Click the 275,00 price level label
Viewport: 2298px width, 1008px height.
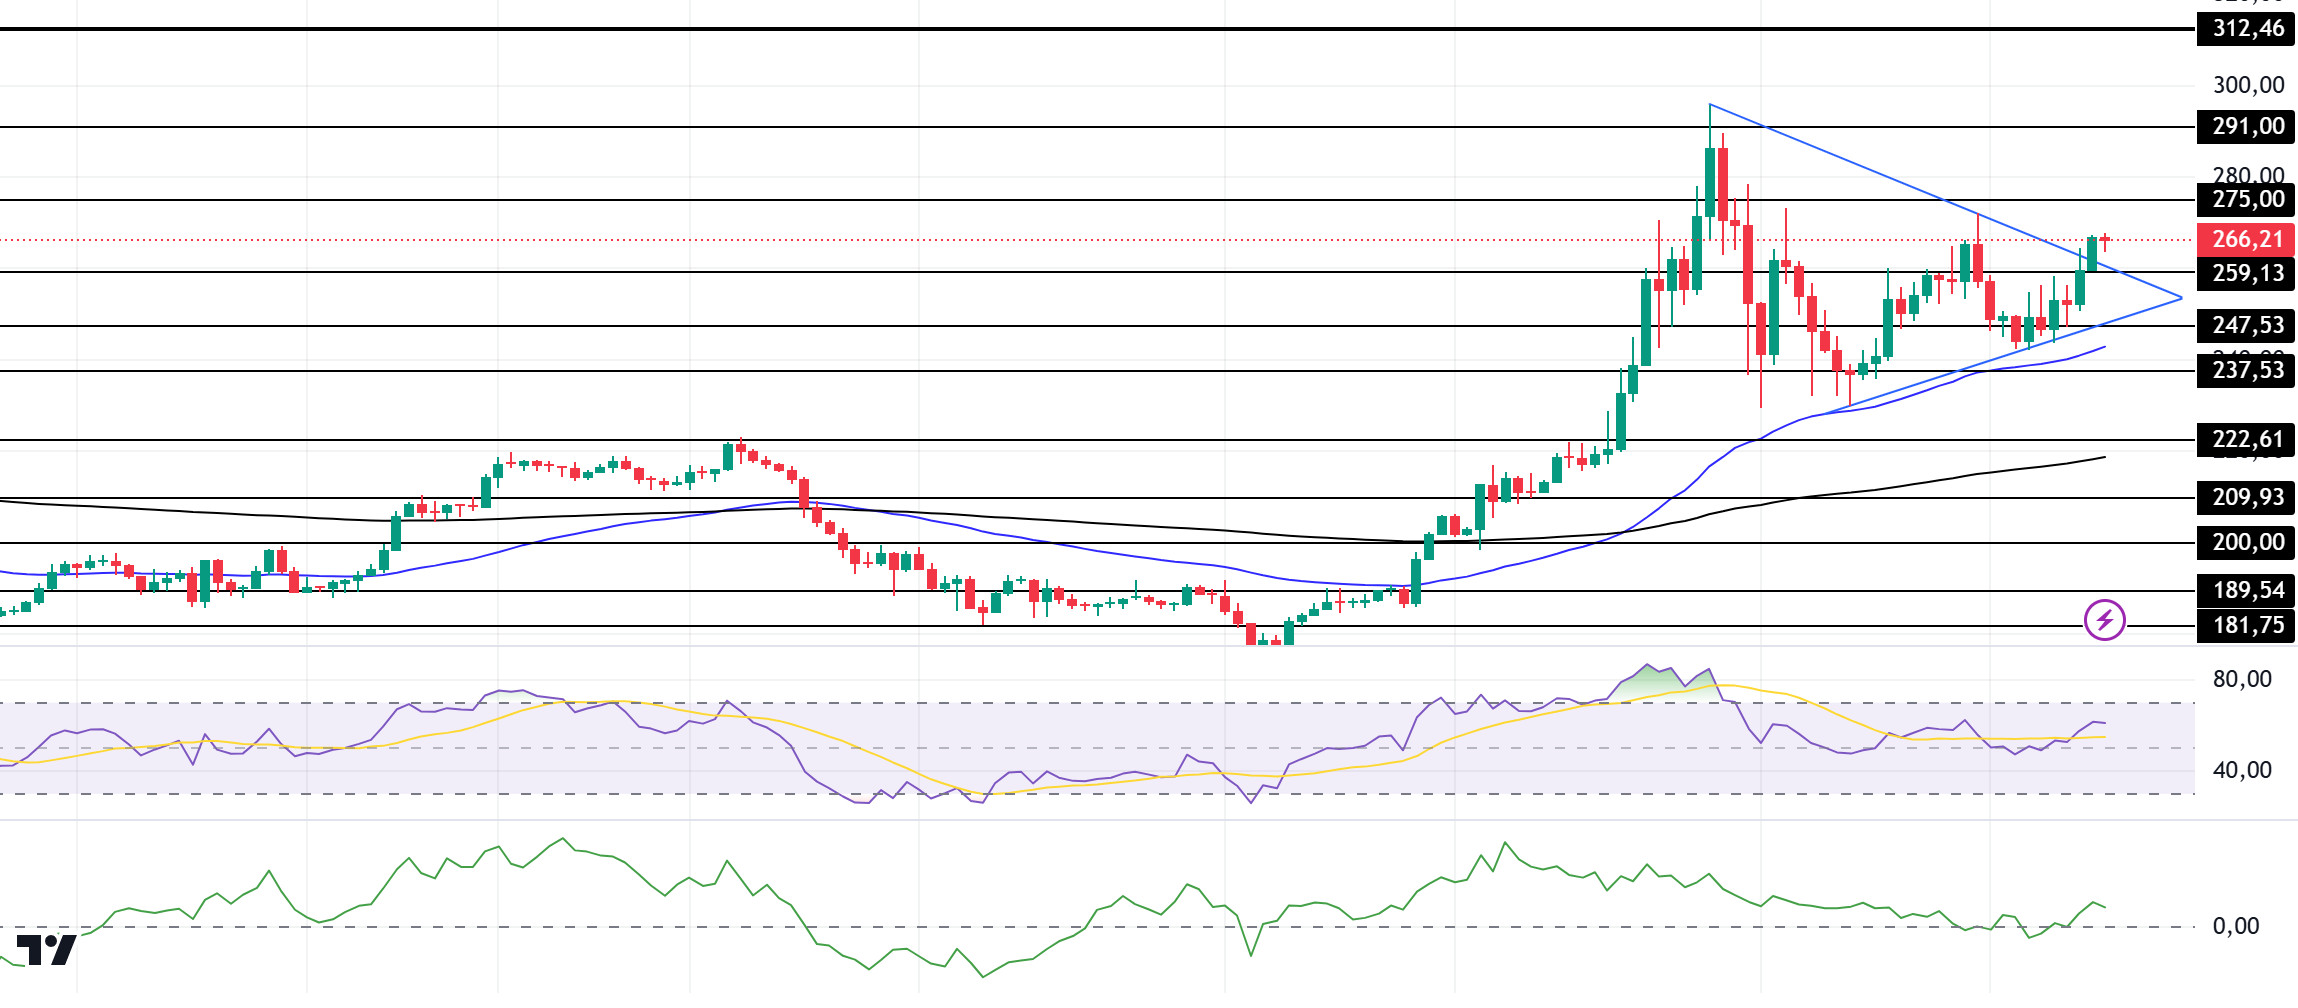click(2246, 200)
